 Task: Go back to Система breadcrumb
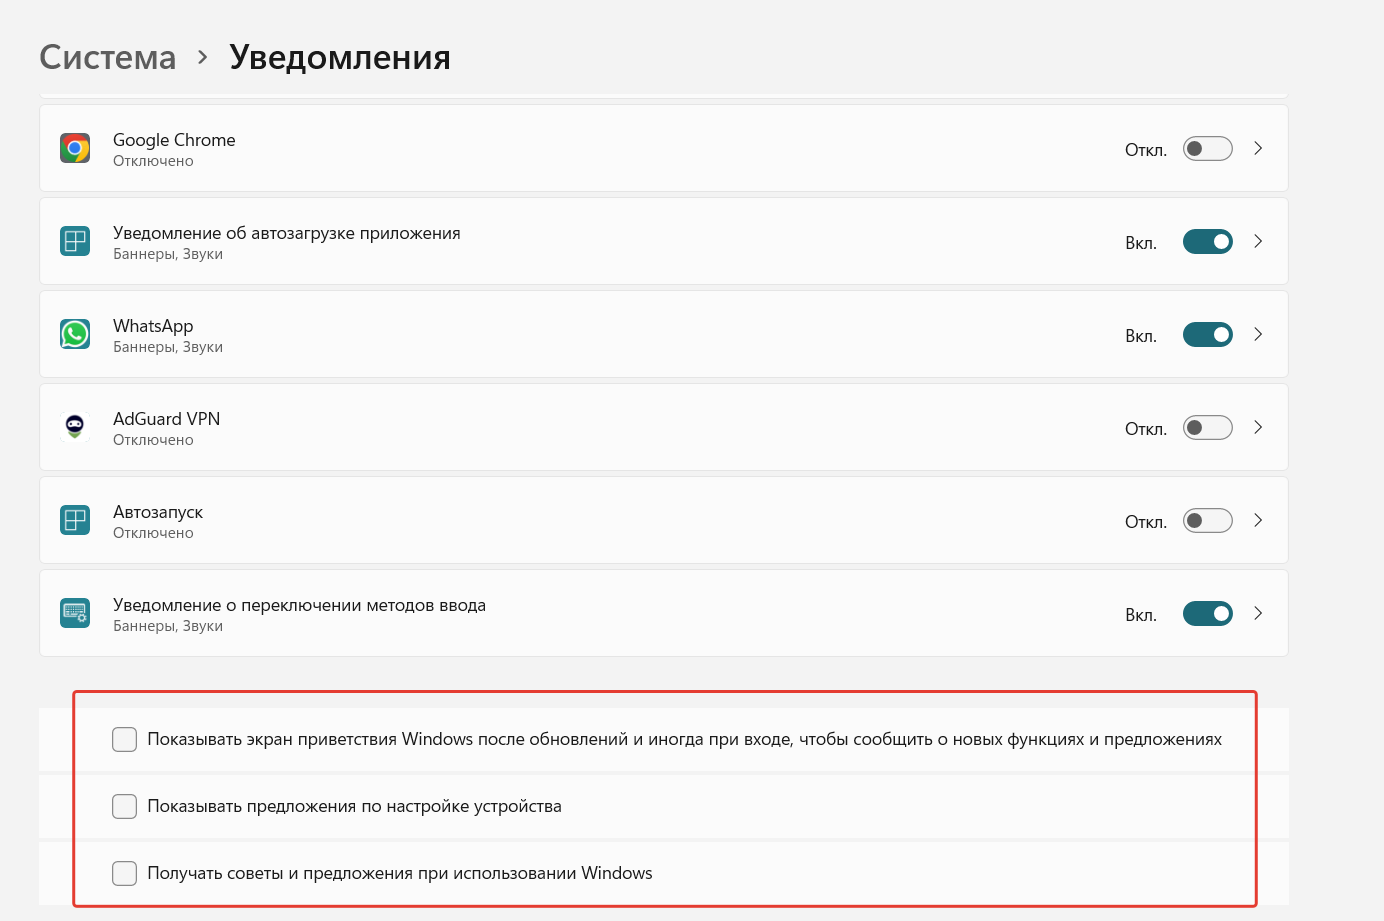(x=108, y=57)
